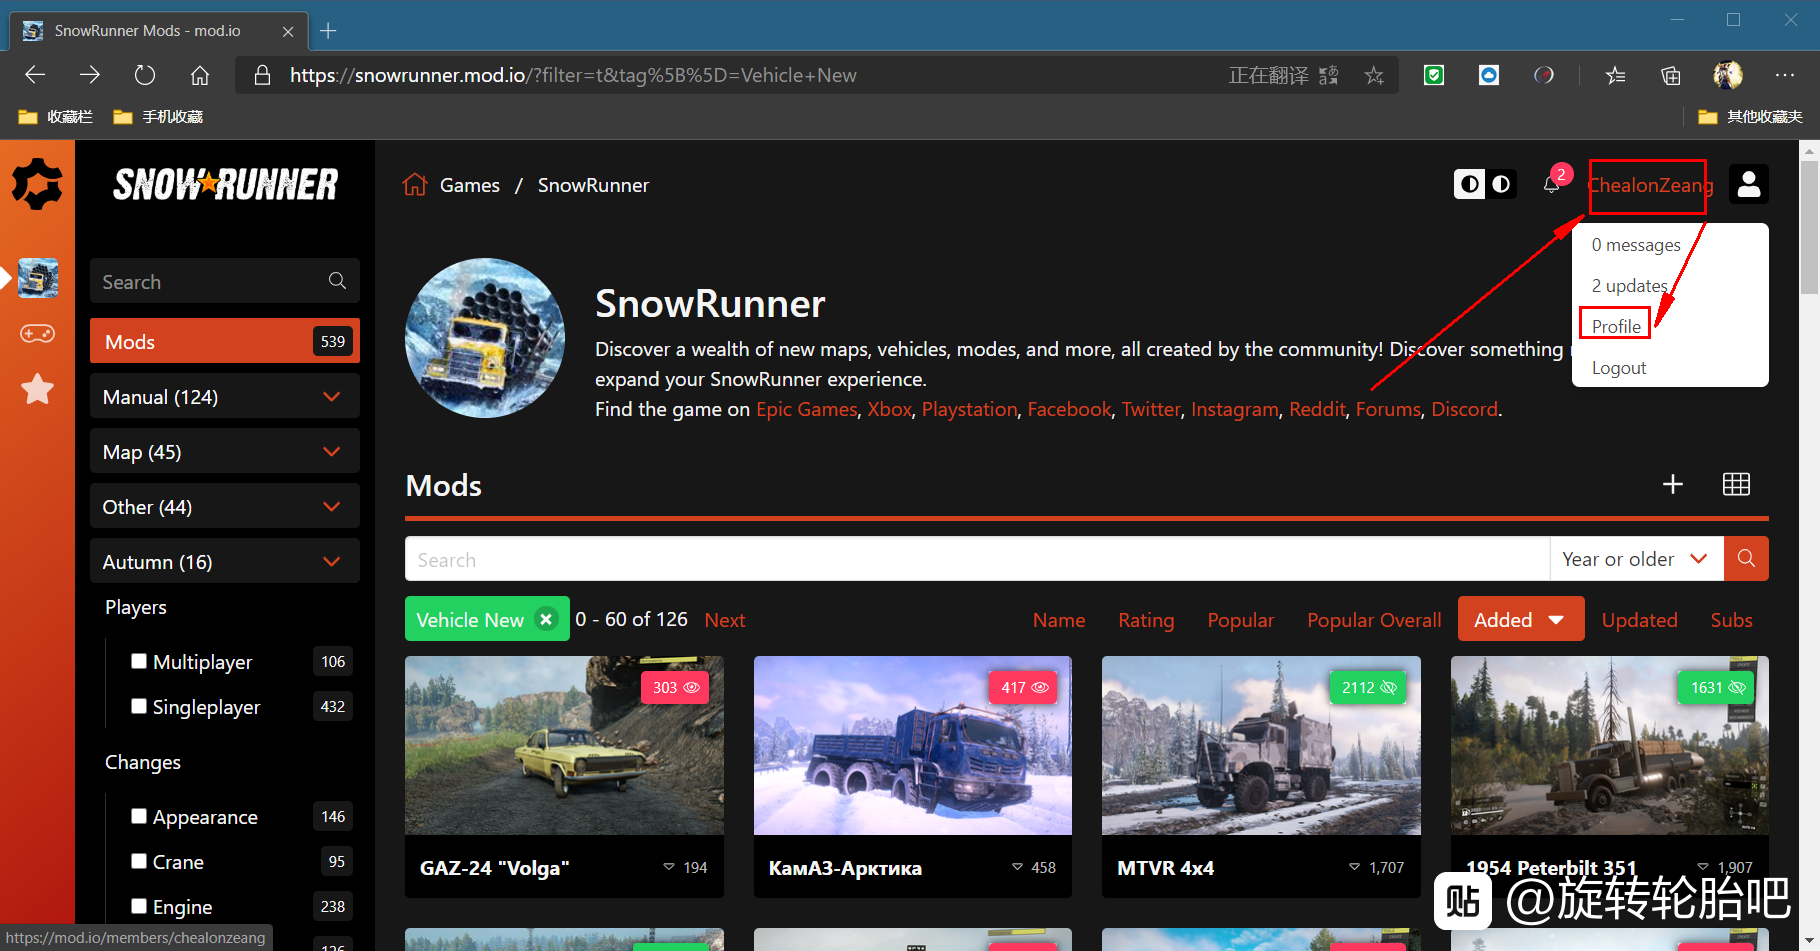Click the ChealonZeang username
Screen dimensions: 1820x951
pos(1650,185)
